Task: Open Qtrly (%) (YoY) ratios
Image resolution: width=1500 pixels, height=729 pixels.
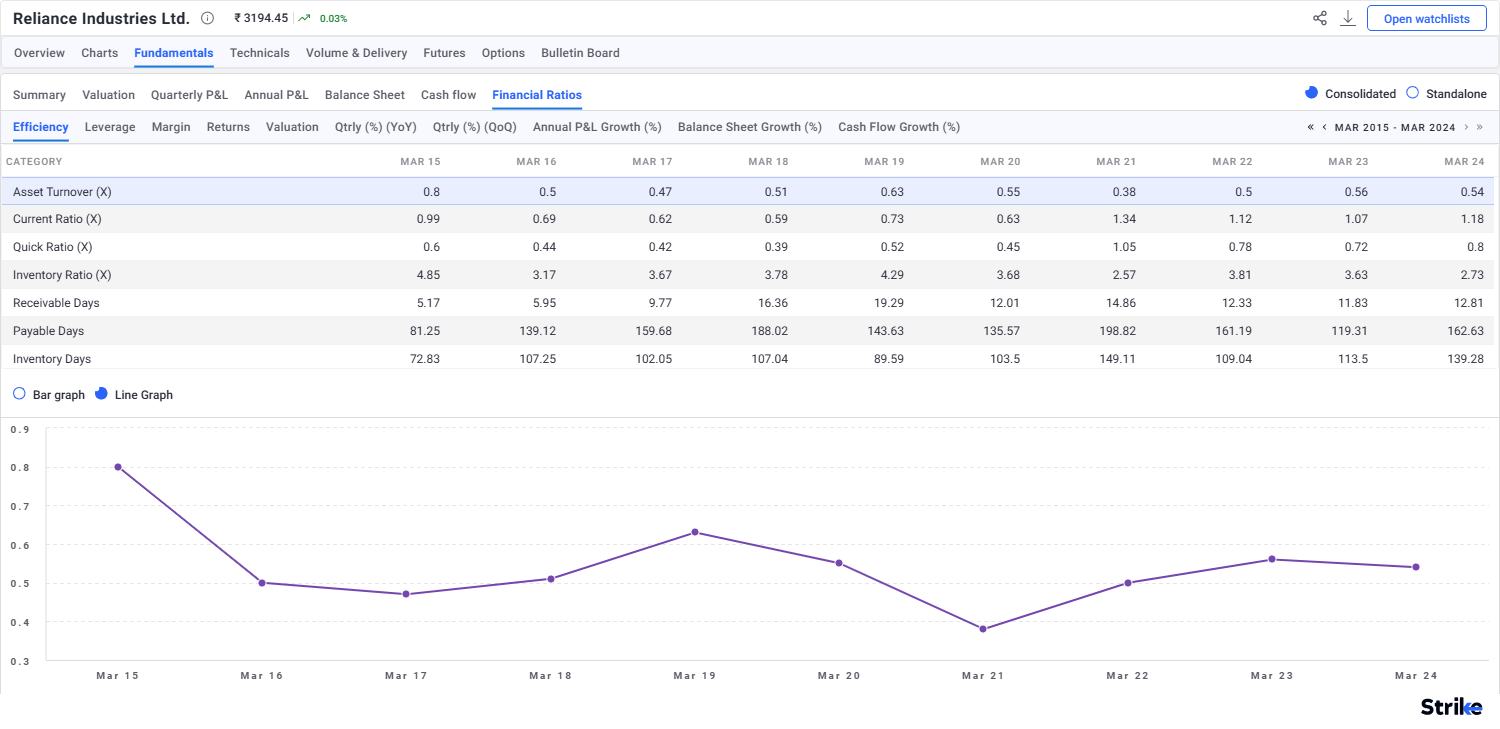Action: (x=376, y=127)
